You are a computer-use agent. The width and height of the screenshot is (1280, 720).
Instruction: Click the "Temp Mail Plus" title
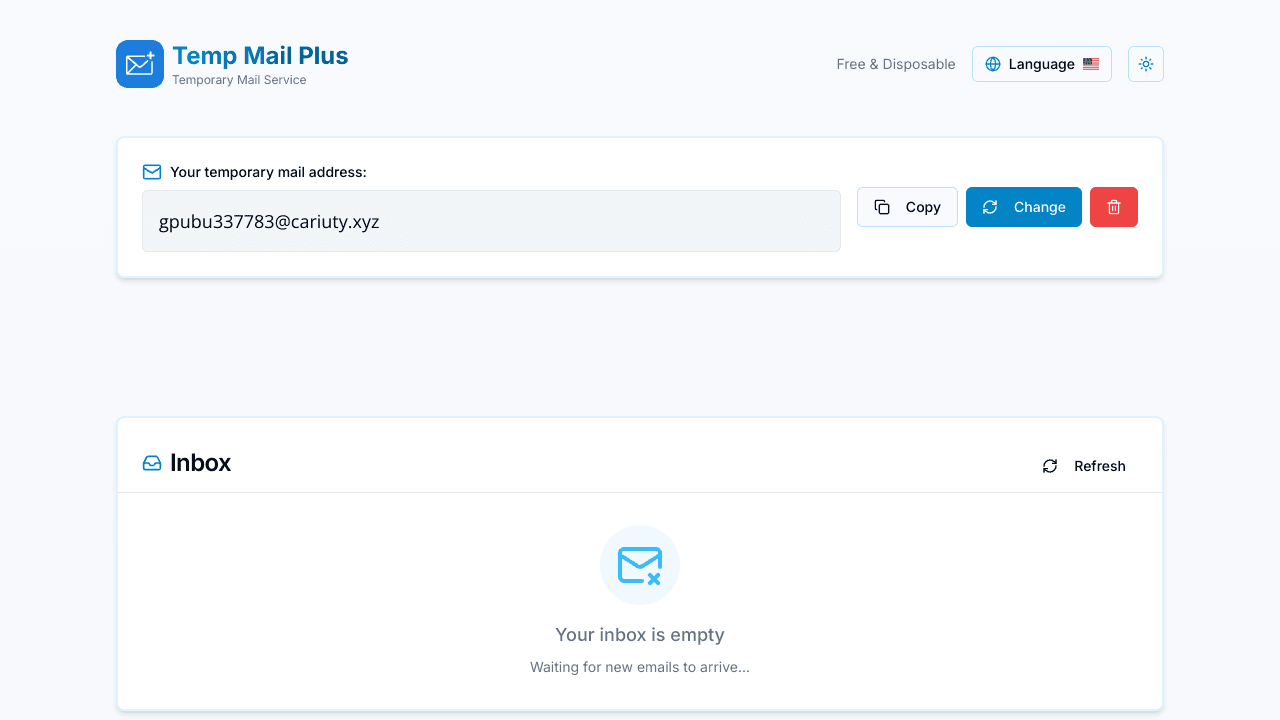point(260,56)
